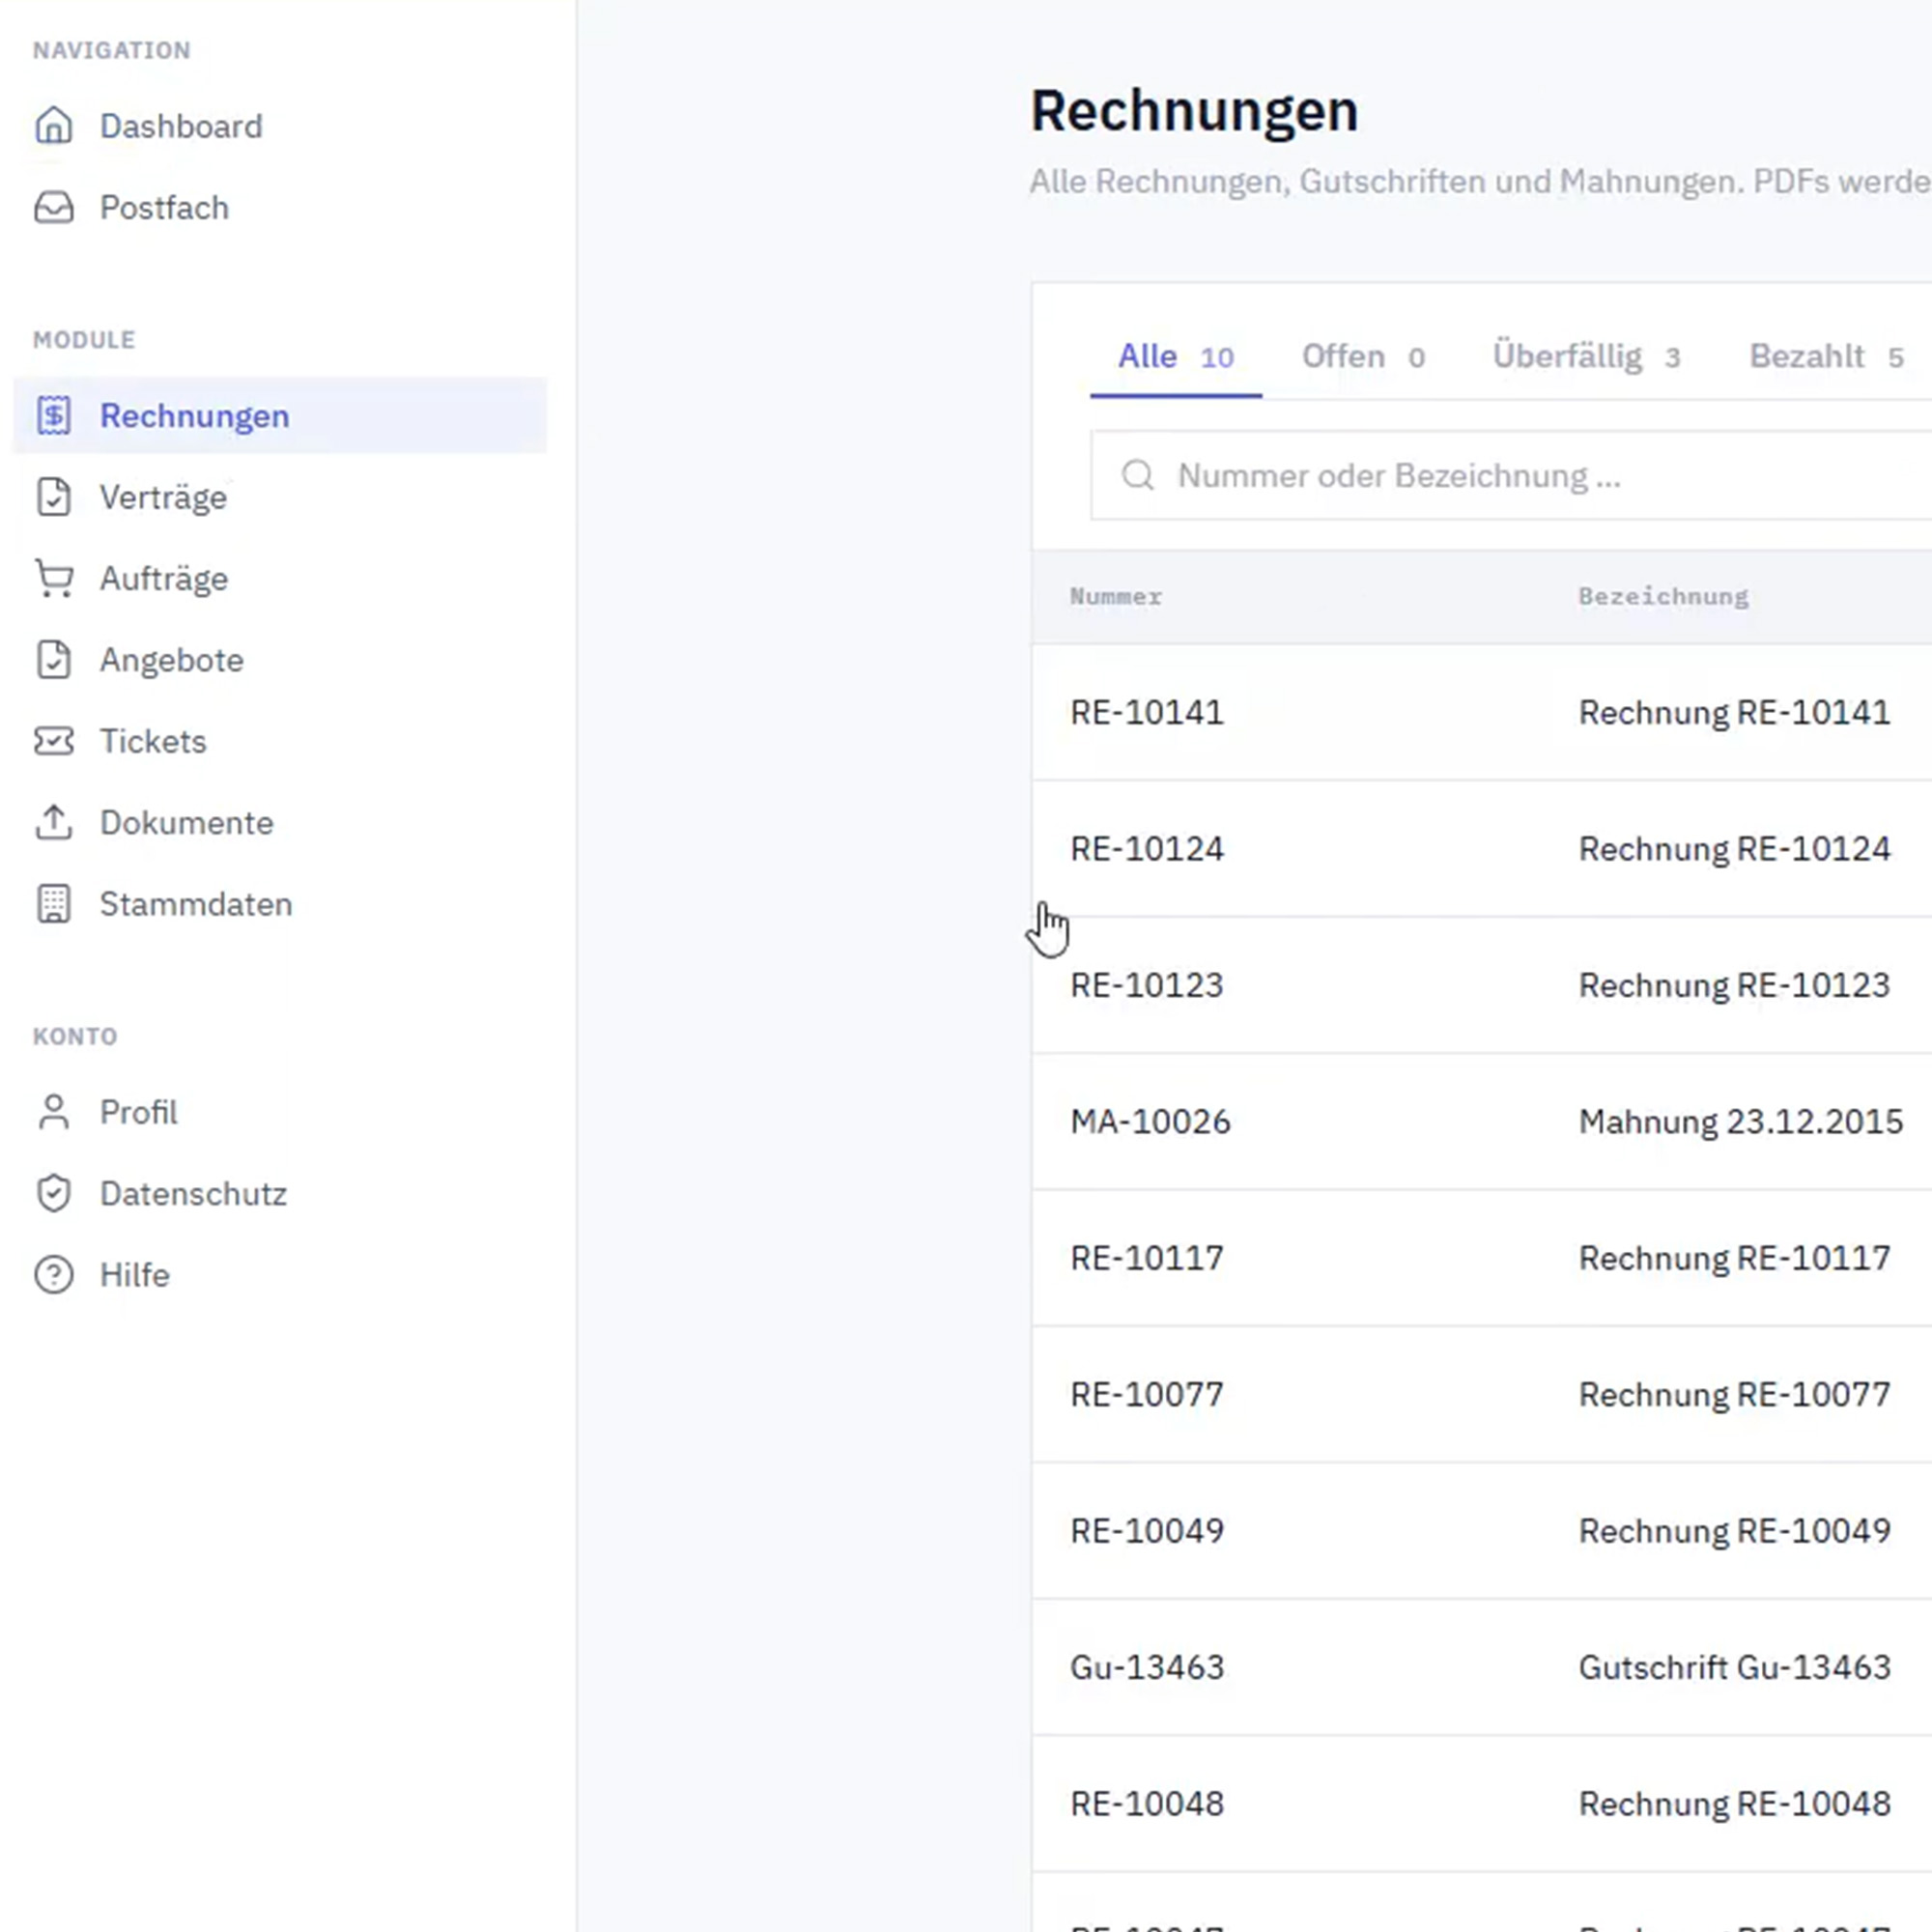Switch to the Alle tab

pos(1176,357)
